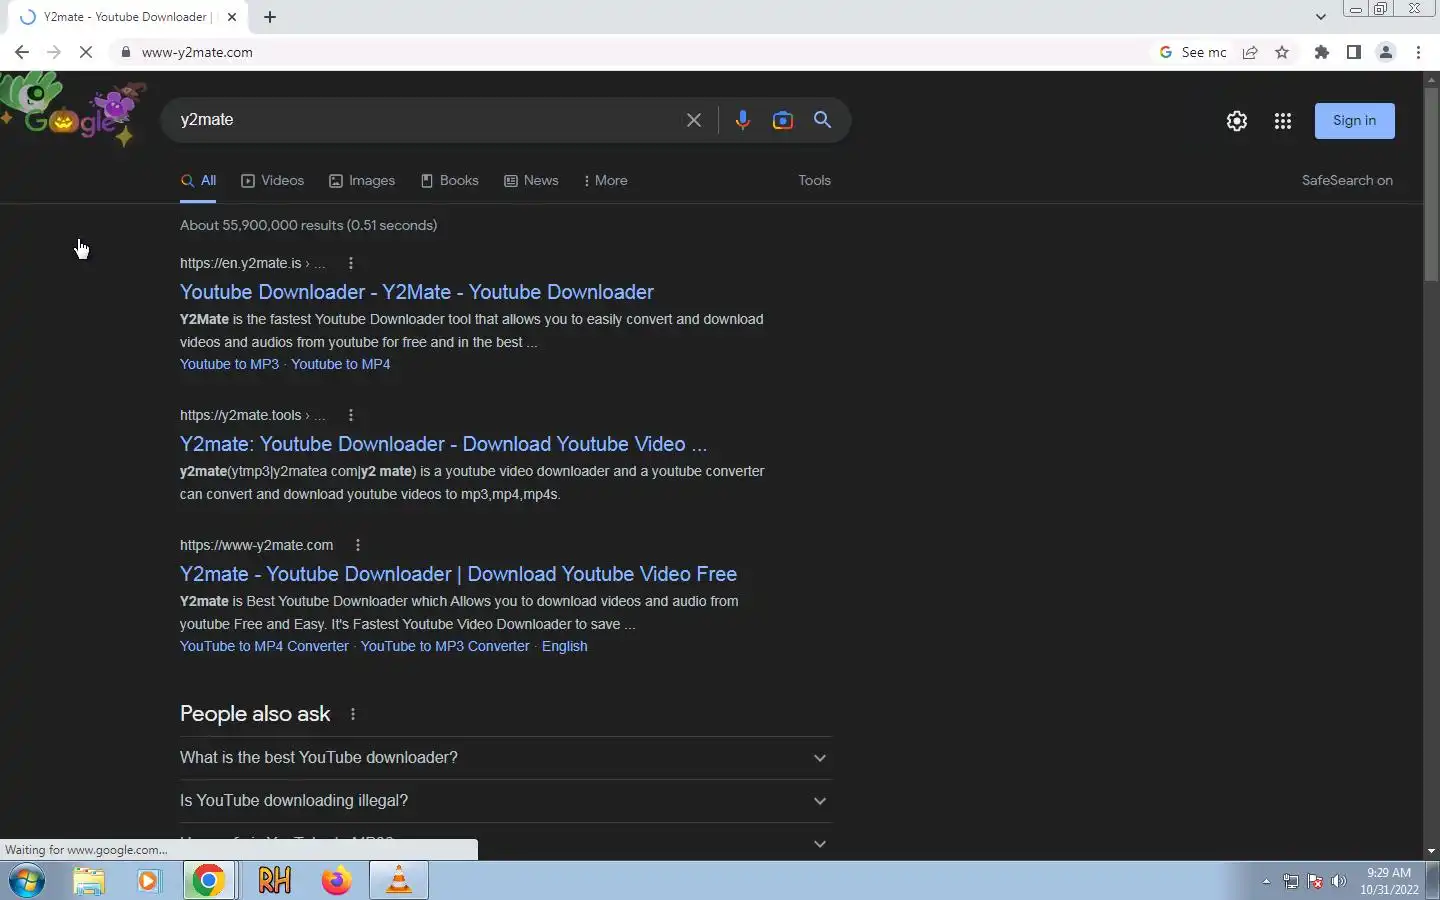Click the Chrome back arrow
Viewport: 1440px width, 900px height.
click(x=22, y=52)
